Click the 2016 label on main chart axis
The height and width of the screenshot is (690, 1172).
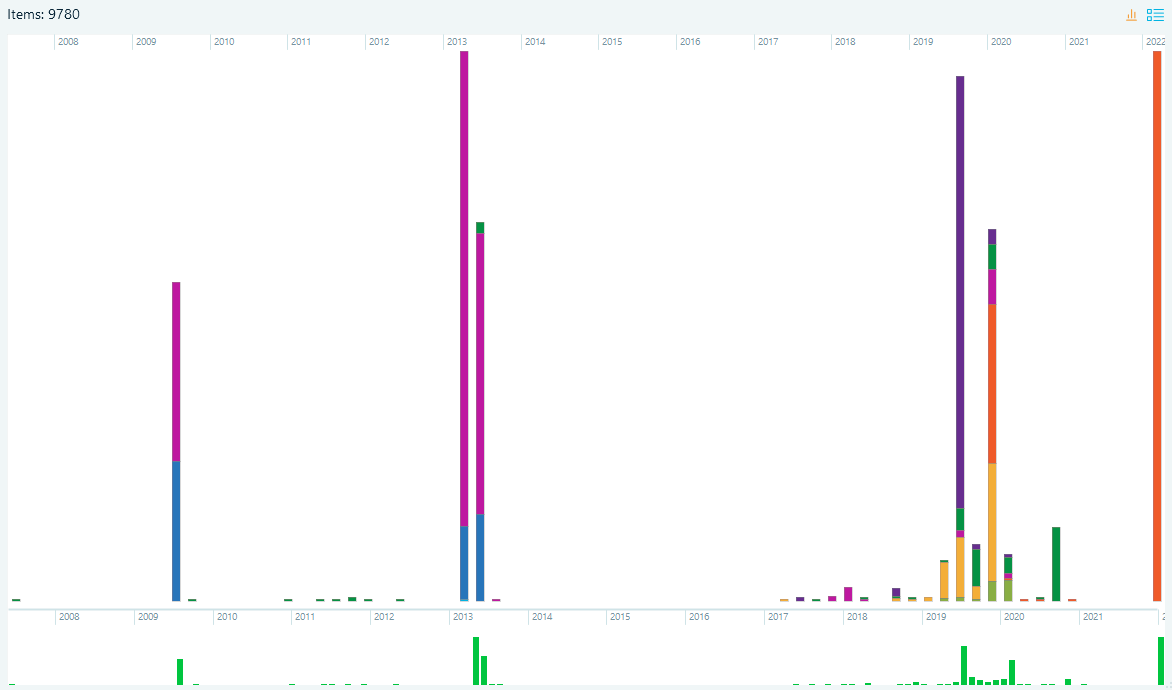691,42
